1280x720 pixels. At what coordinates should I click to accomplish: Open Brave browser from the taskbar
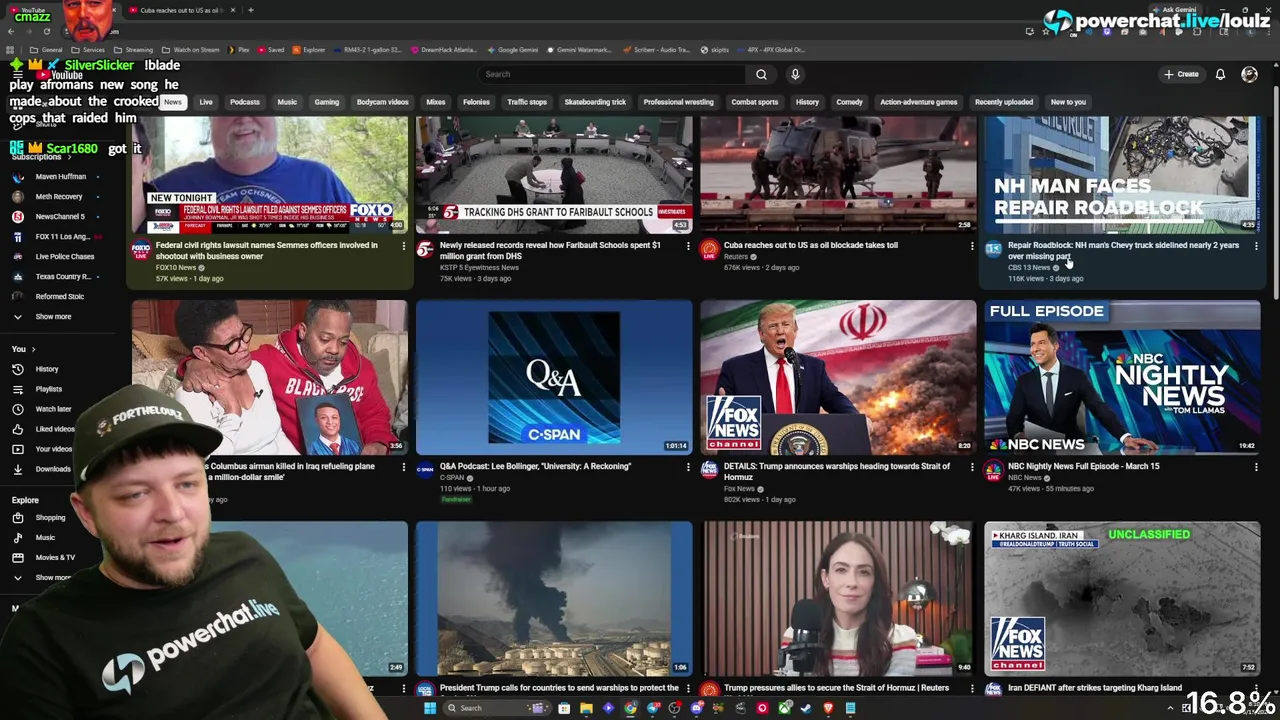point(828,708)
